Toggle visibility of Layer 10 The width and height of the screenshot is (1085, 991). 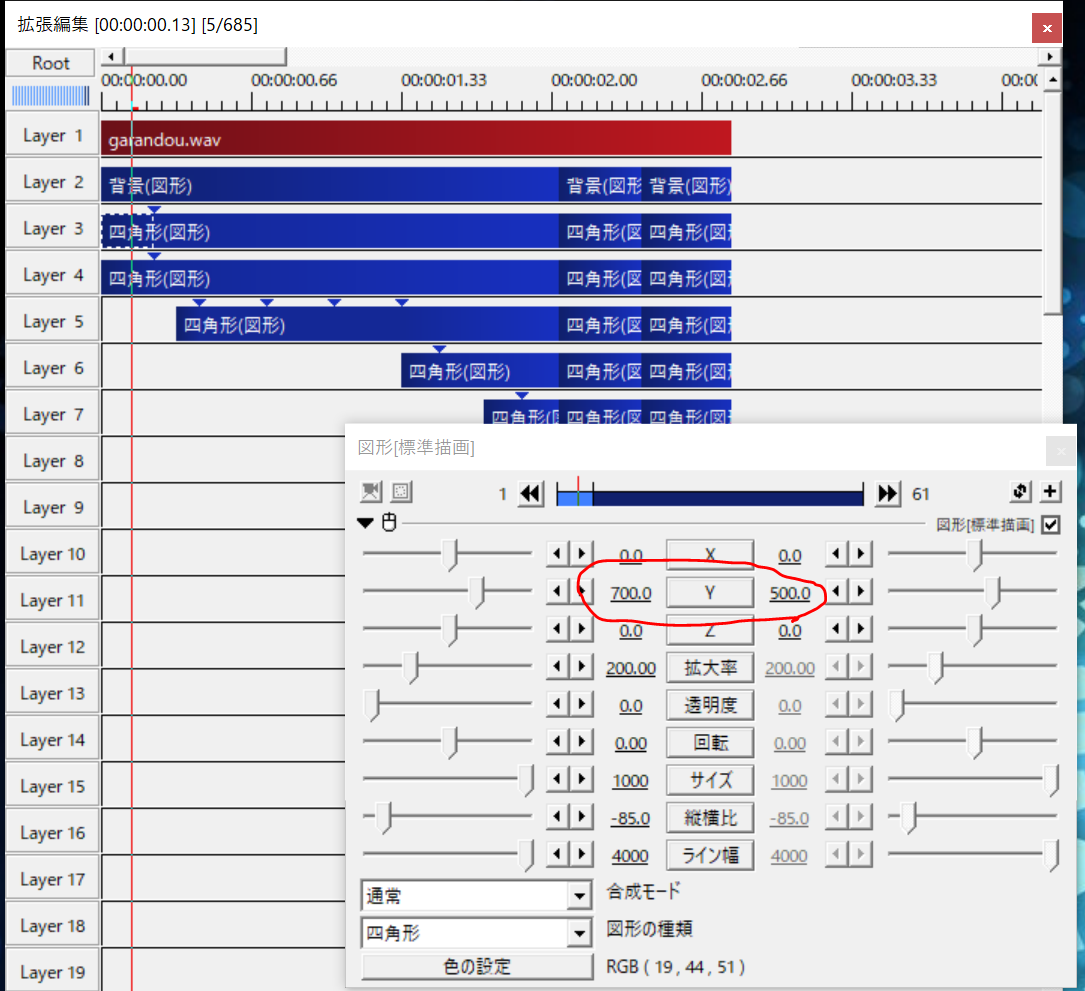click(52, 554)
